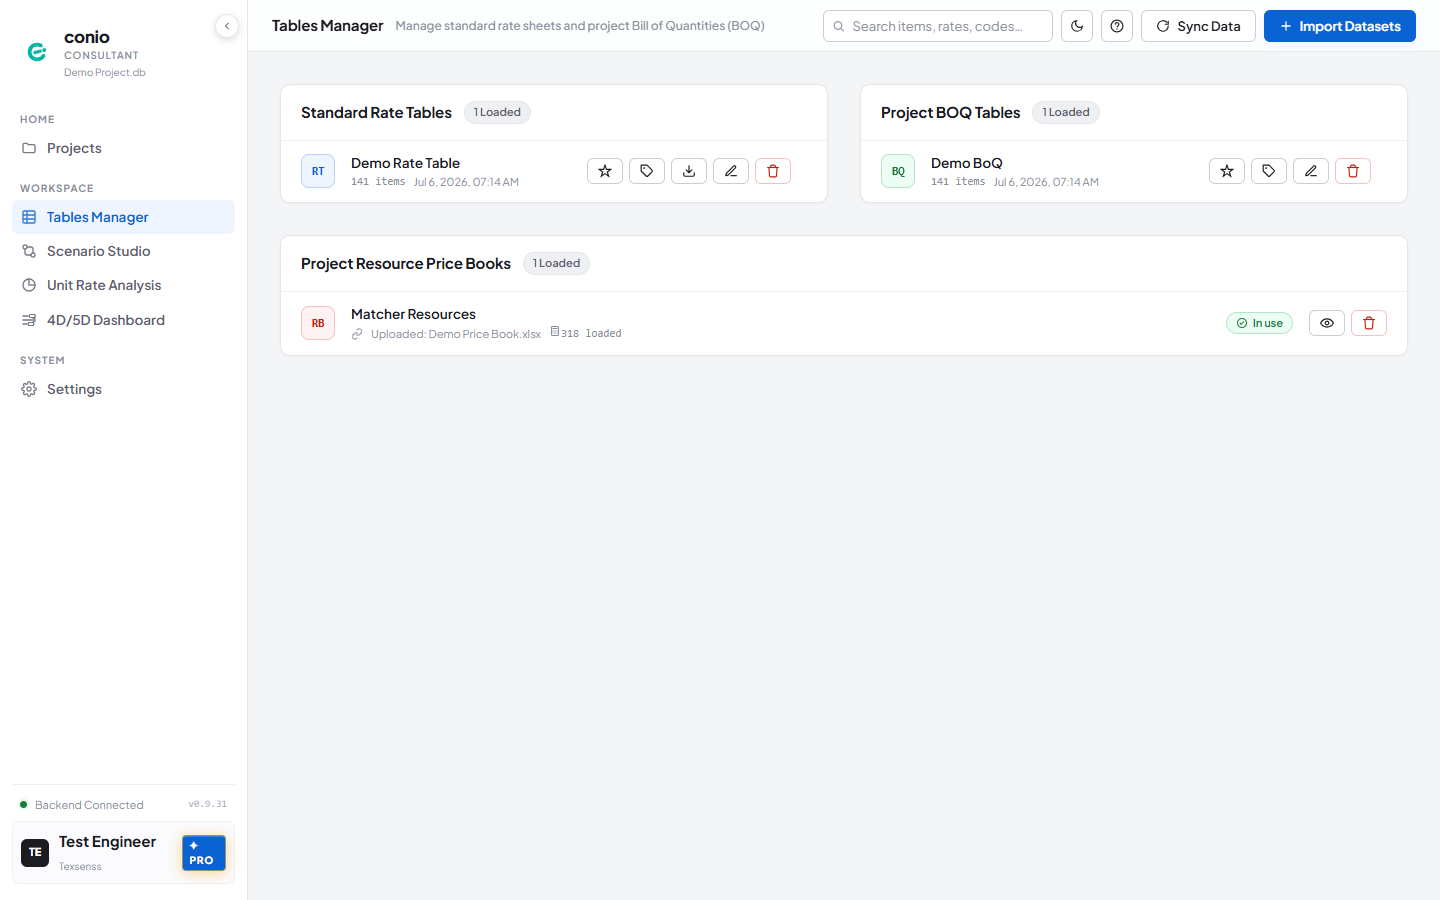Collapse the sidebar with the chevron button

pyautogui.click(x=227, y=26)
